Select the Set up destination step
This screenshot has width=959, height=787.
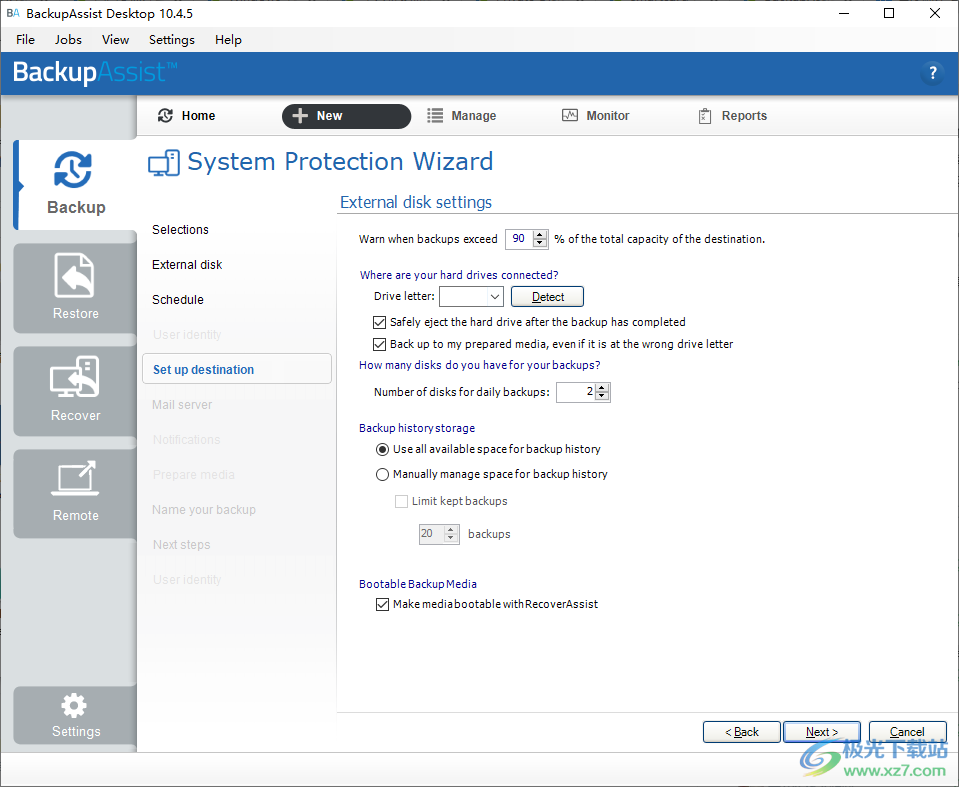point(237,369)
